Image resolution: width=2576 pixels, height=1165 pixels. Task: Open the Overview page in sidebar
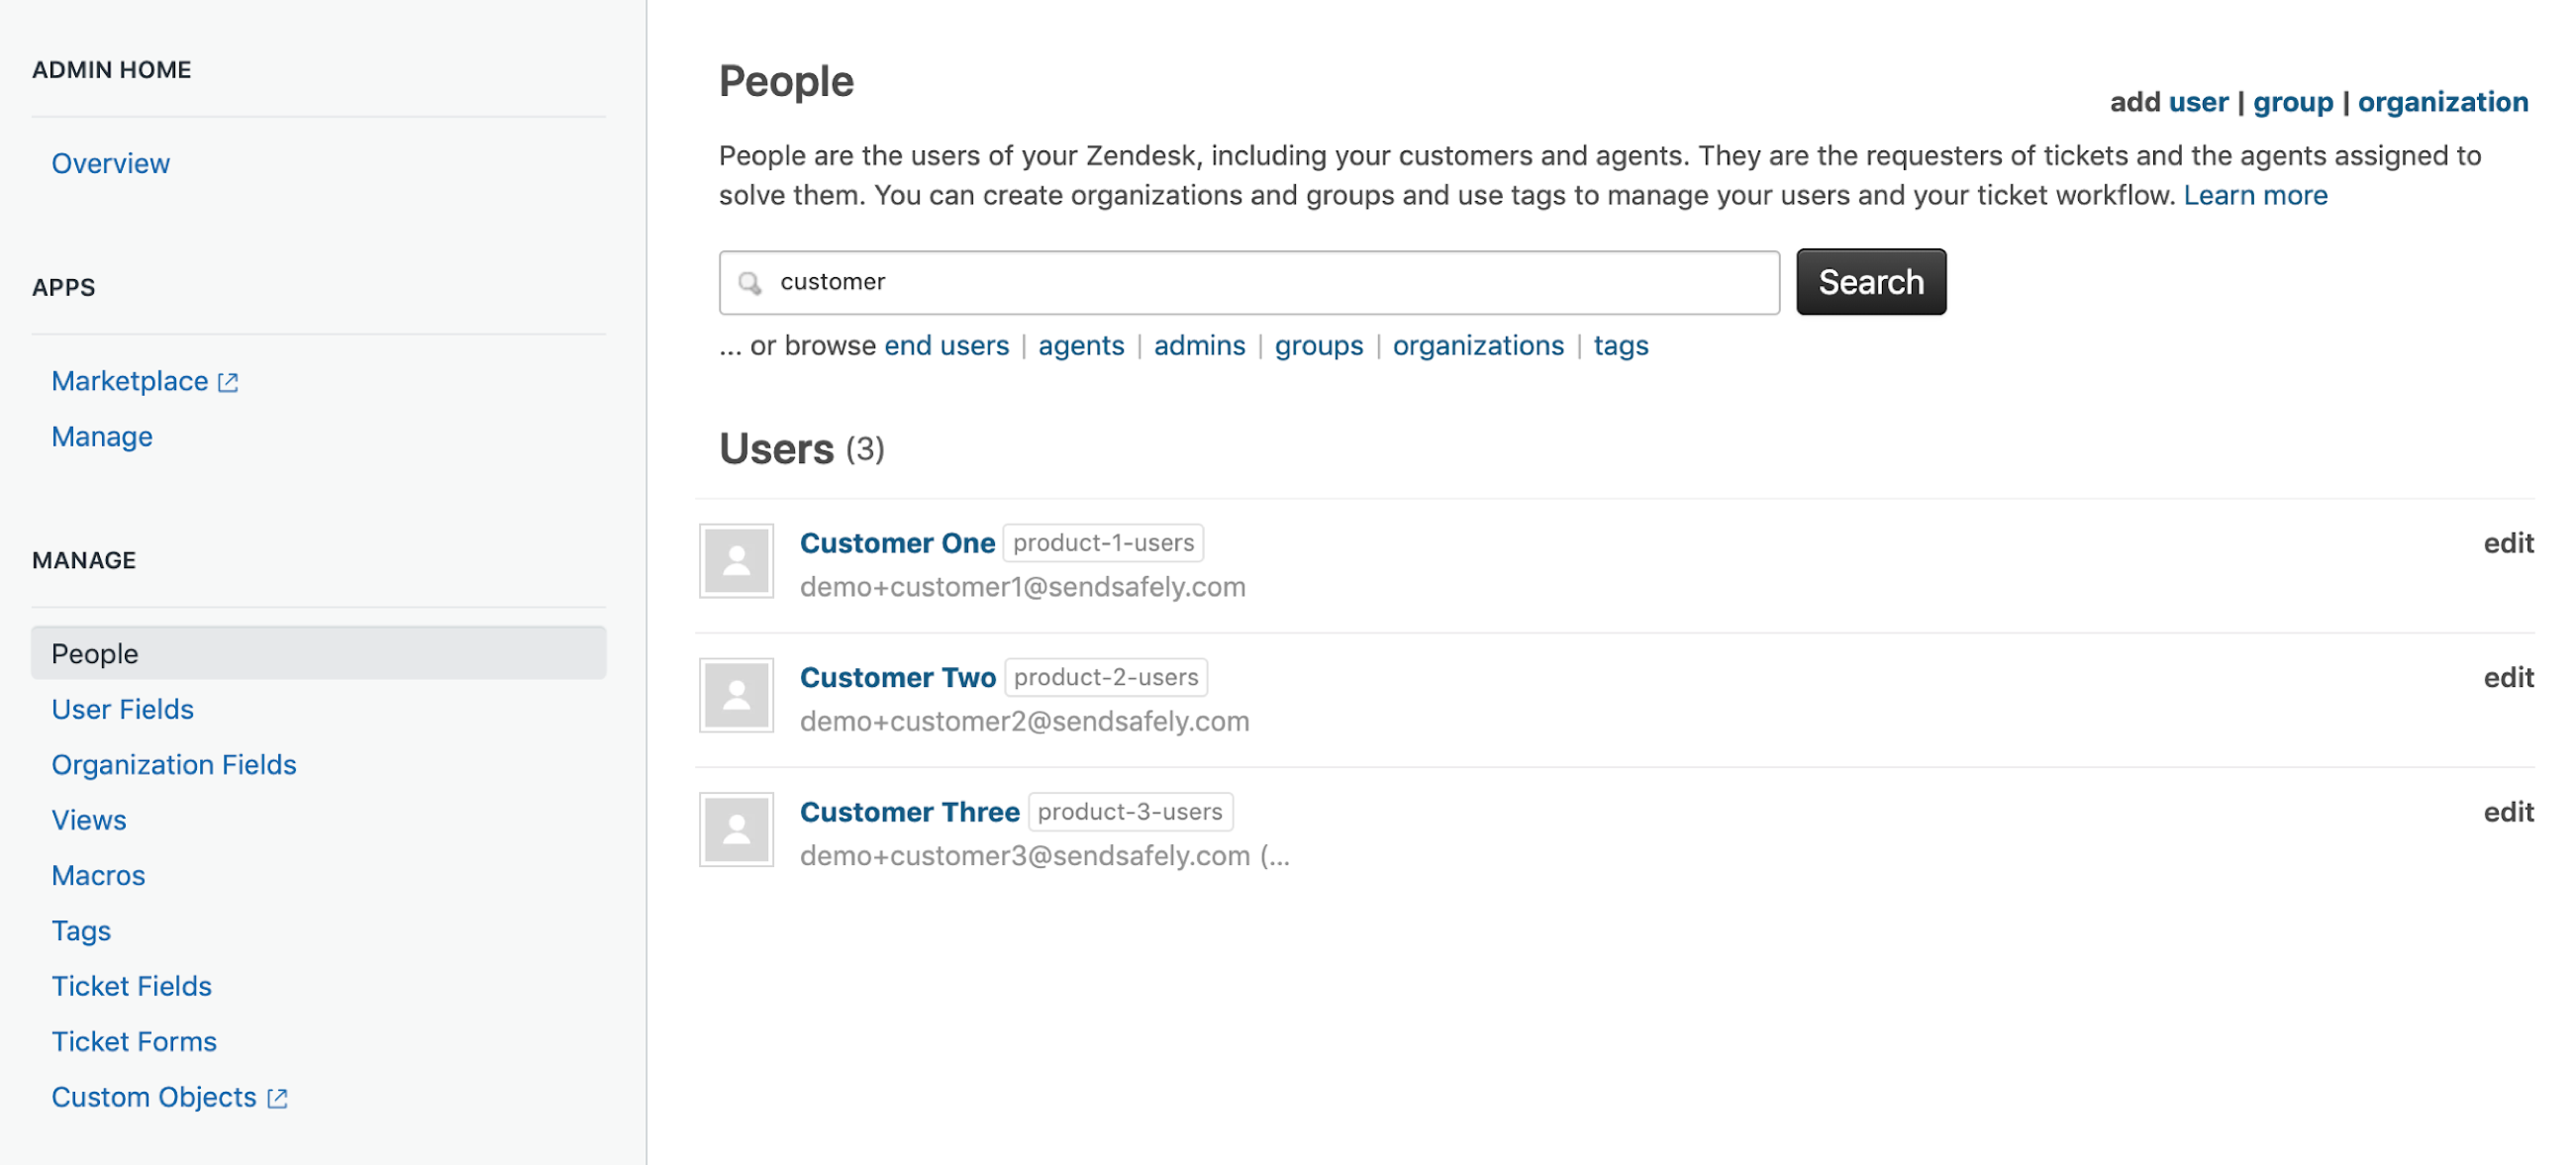coord(110,163)
